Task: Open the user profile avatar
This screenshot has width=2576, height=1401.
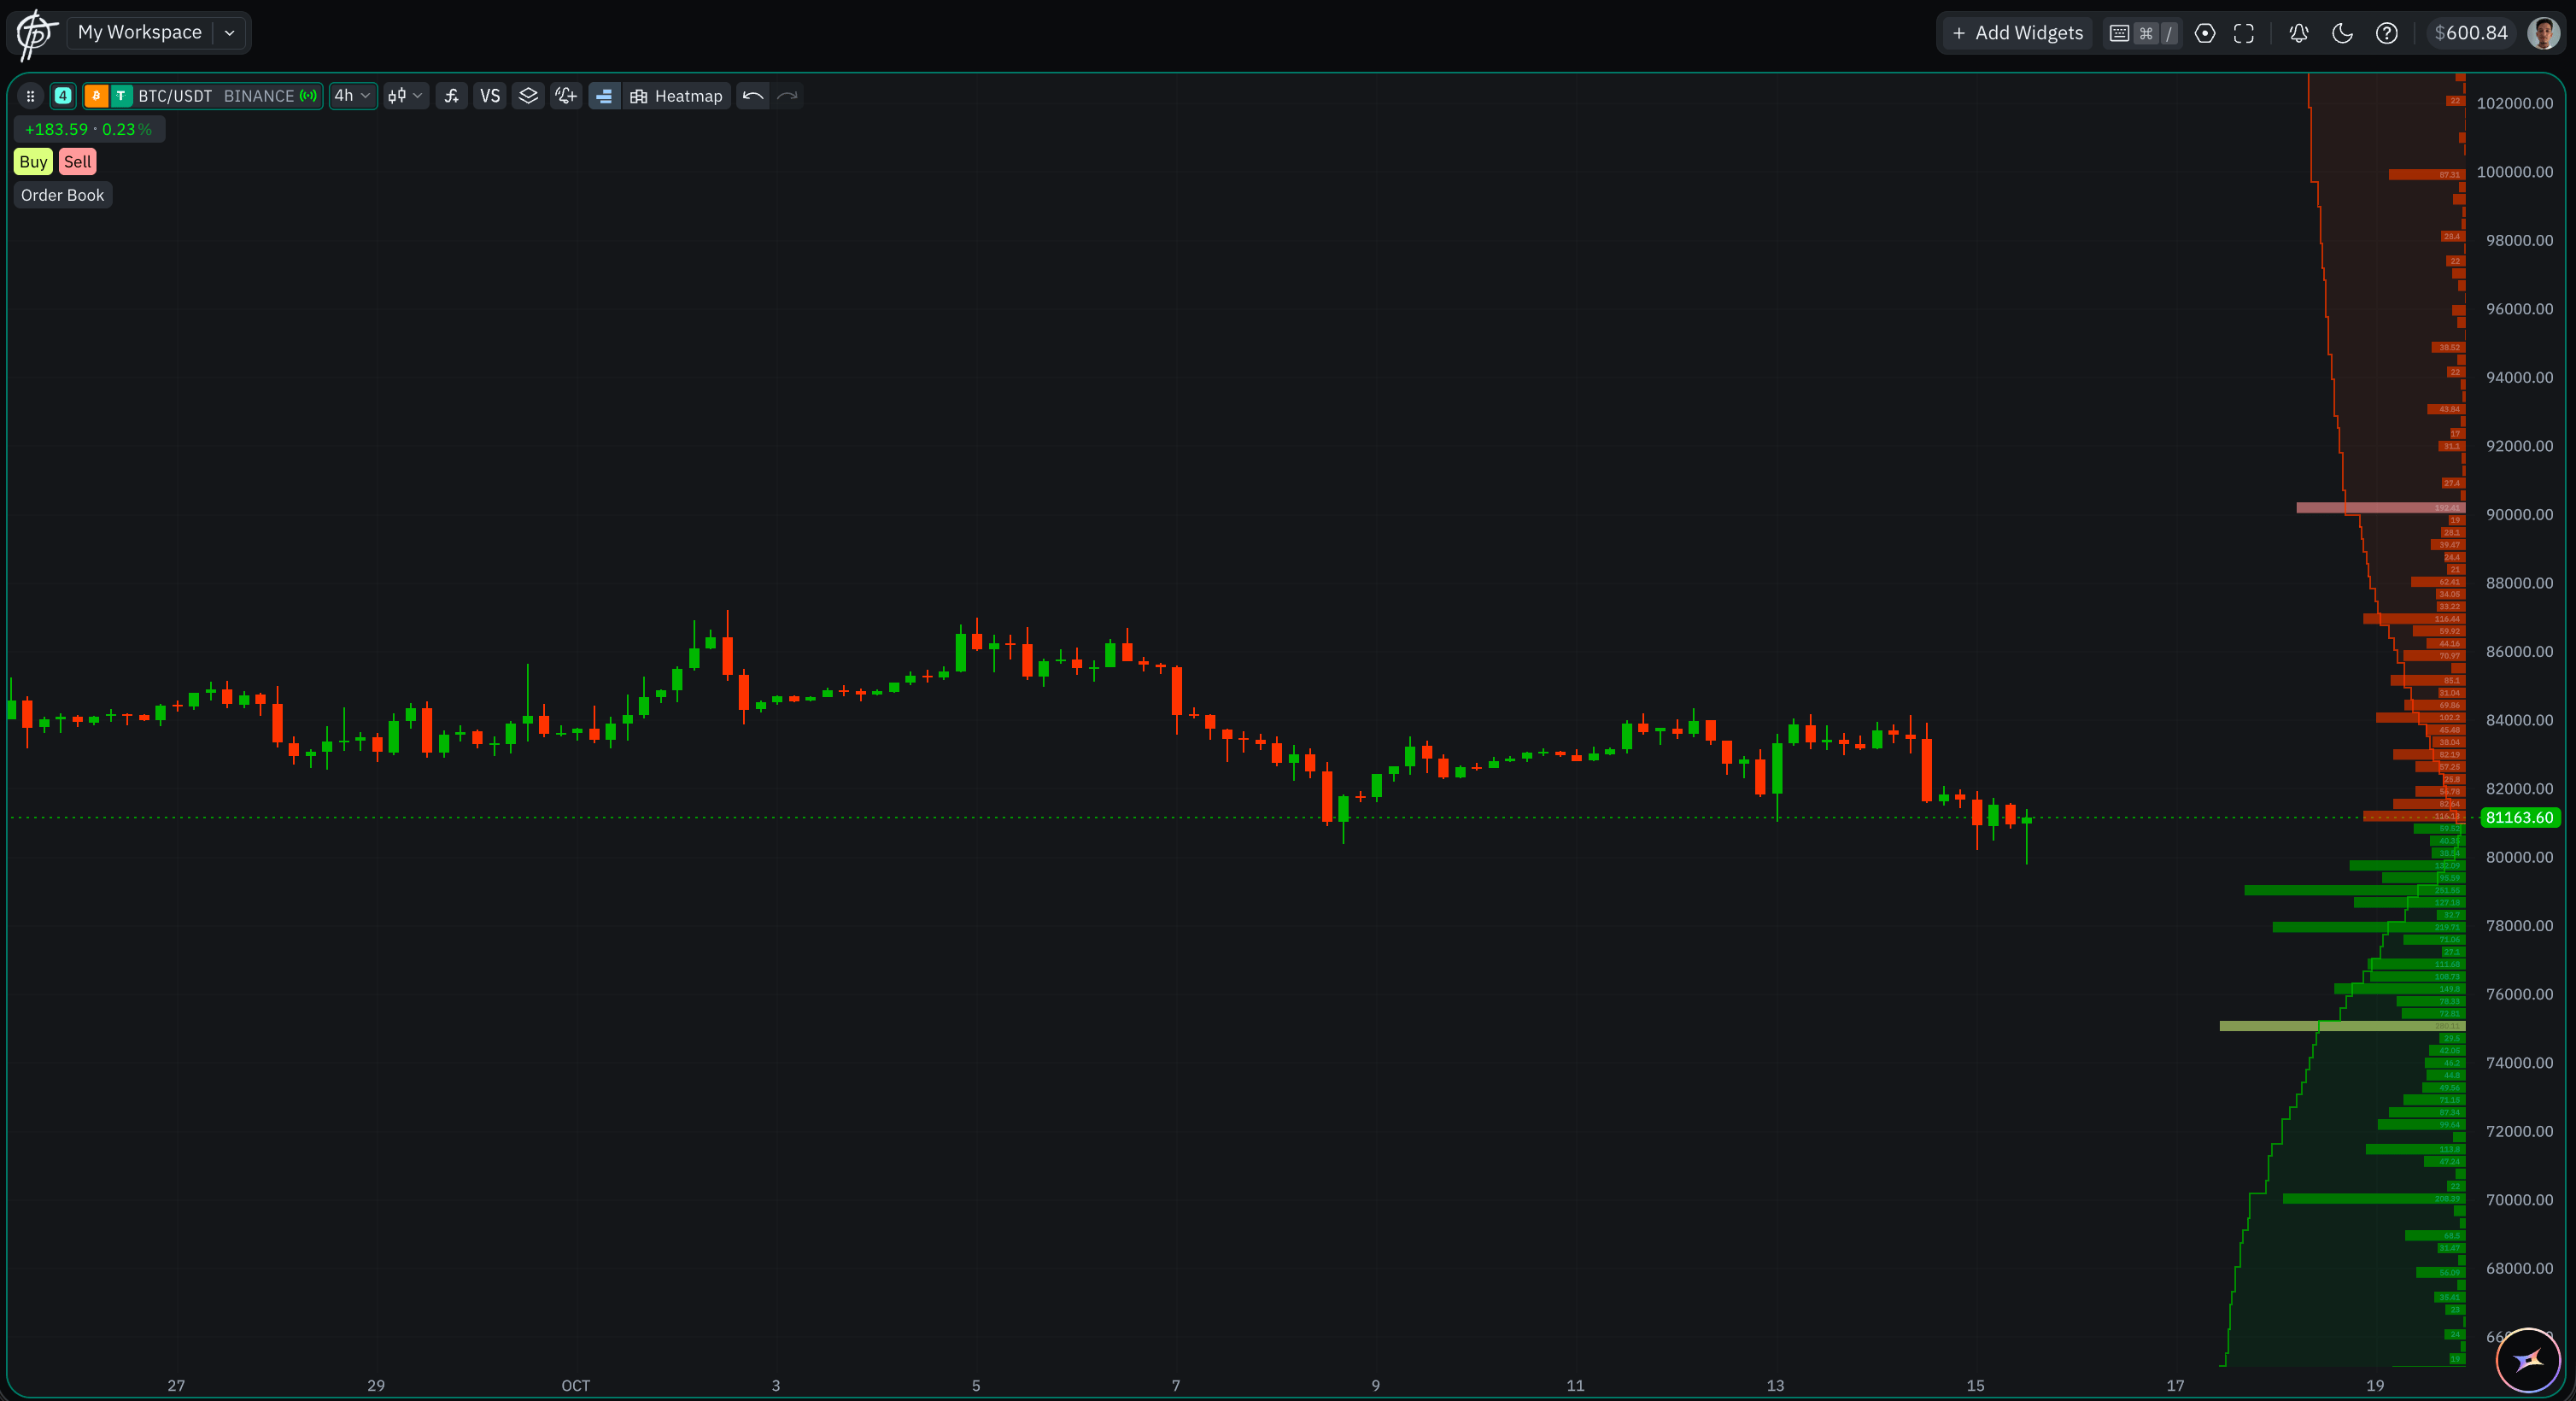Action: pyautogui.click(x=2543, y=33)
